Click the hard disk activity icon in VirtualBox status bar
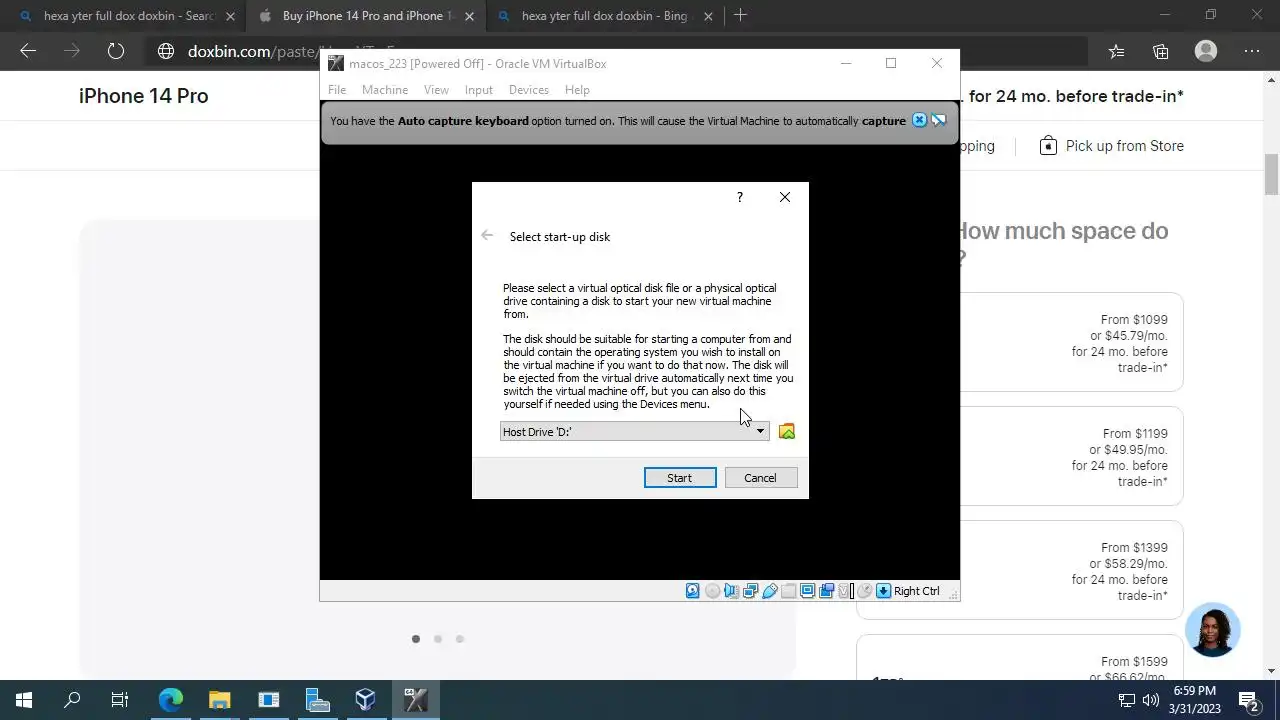 coord(692,591)
